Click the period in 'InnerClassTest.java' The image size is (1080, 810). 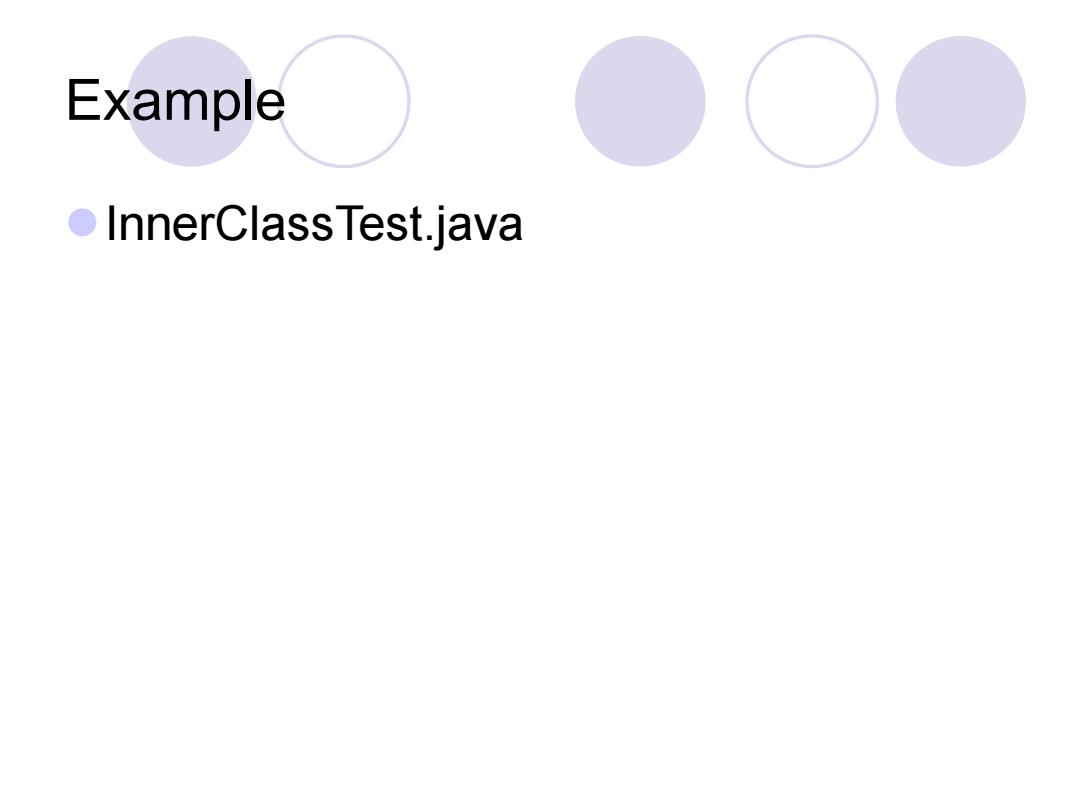(x=428, y=239)
